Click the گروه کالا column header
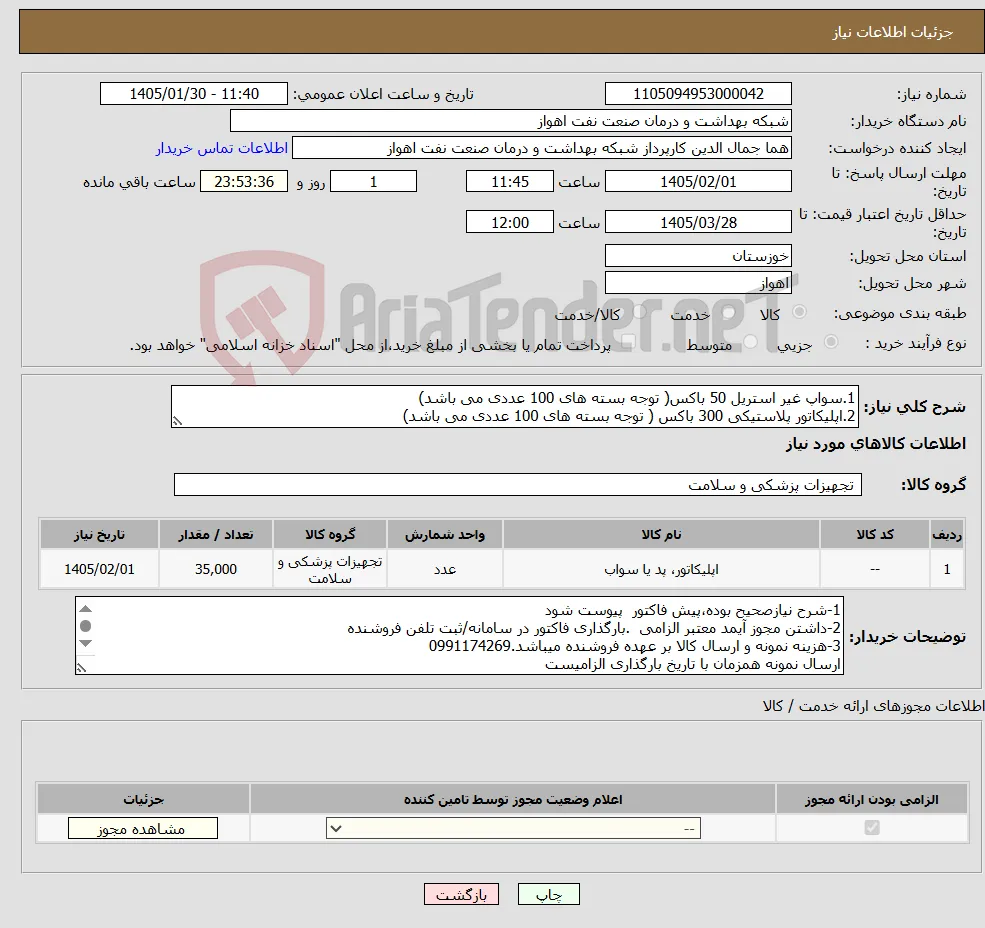The image size is (985, 928). (x=330, y=535)
